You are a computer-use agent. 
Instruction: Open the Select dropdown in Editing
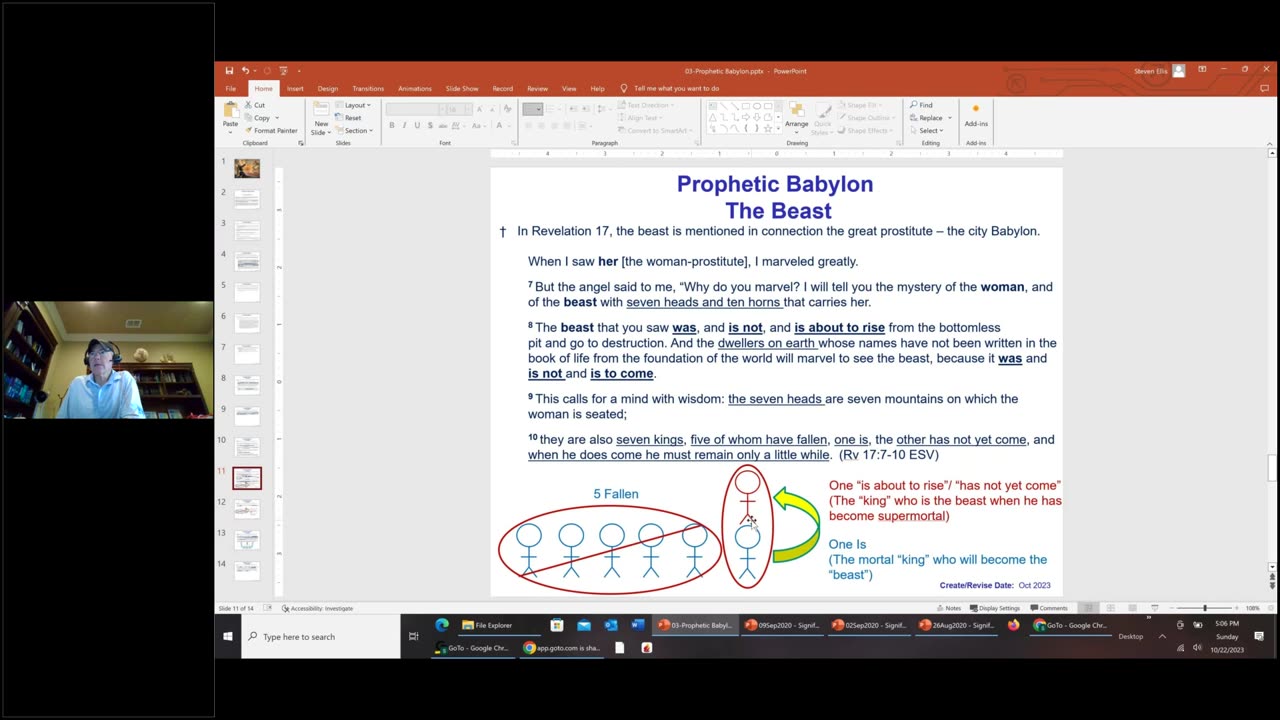(x=926, y=131)
